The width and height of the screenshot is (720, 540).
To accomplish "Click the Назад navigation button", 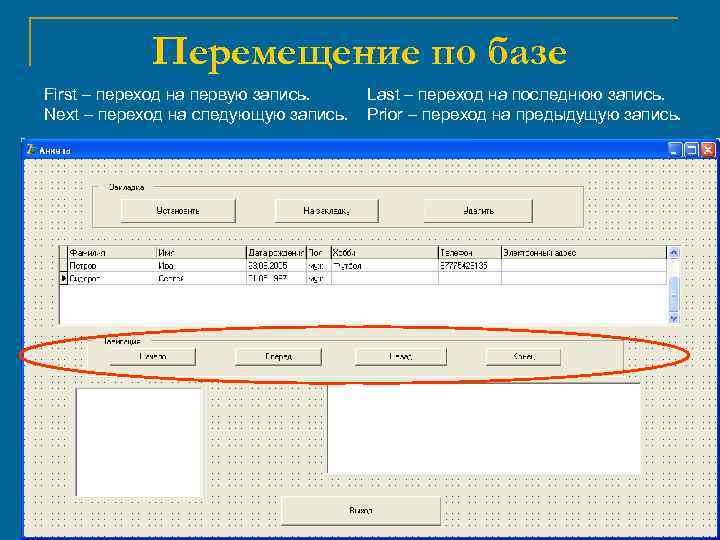I will [400, 357].
